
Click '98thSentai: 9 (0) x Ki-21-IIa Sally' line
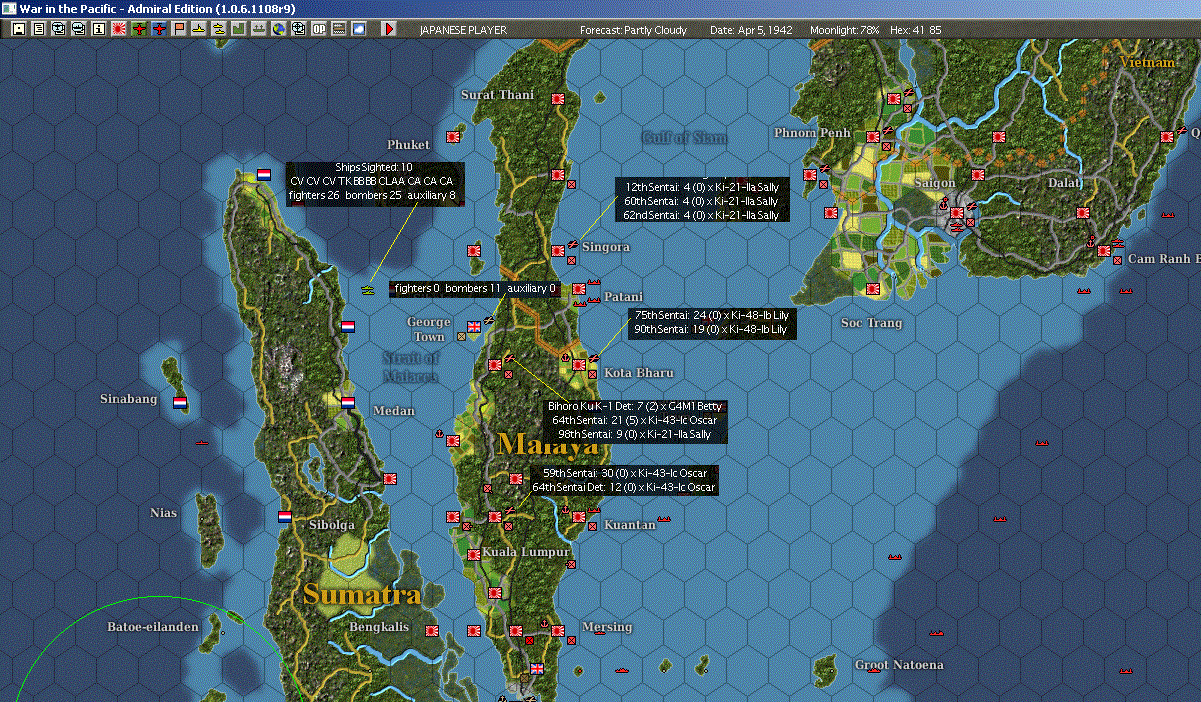(x=634, y=435)
